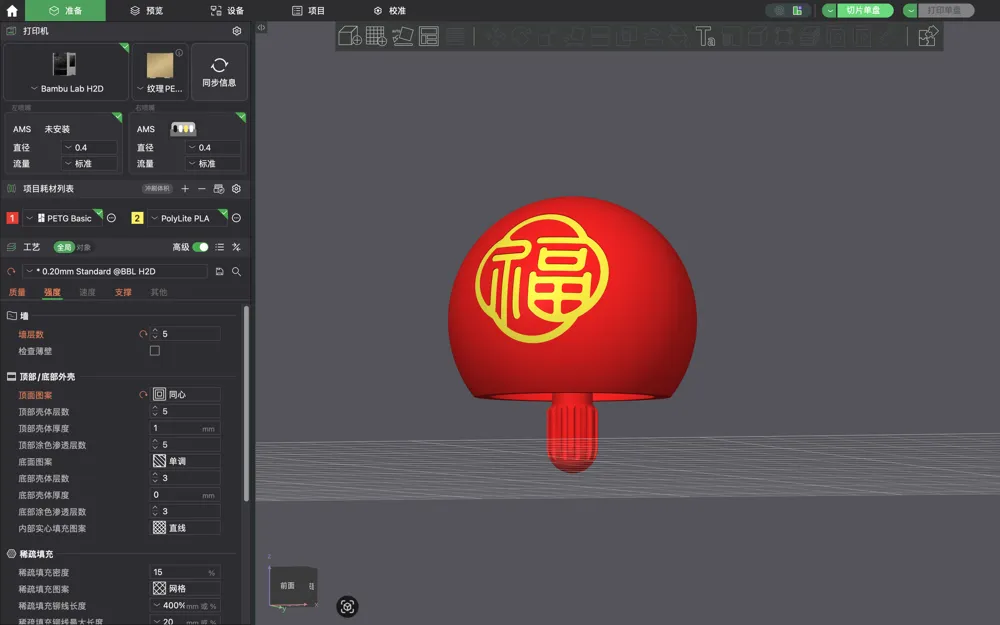Click the yellow filament 2 color swatch
Image resolution: width=1000 pixels, height=625 pixels.
[137, 218]
